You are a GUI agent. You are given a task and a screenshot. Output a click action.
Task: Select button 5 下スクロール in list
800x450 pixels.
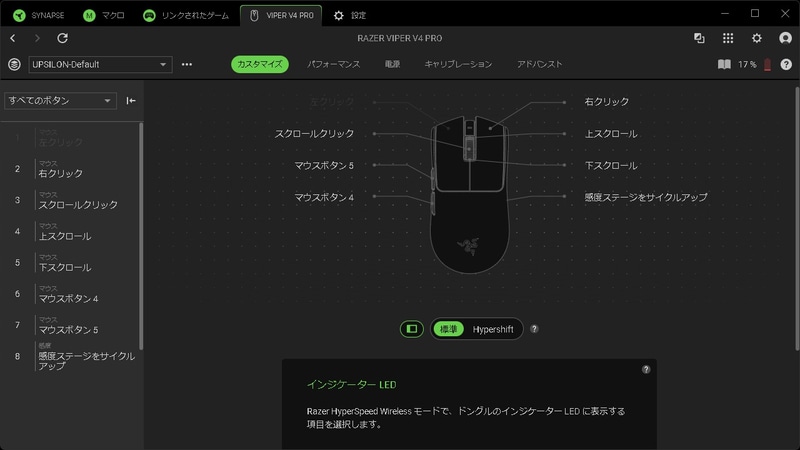tap(70, 263)
